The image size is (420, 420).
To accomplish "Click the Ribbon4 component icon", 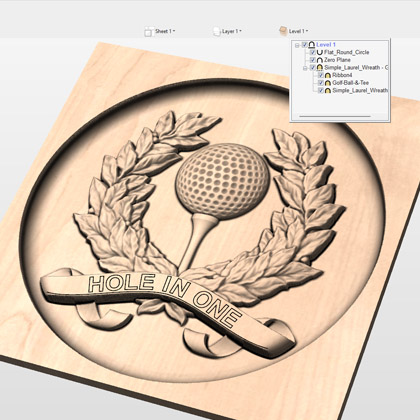I will 328,75.
